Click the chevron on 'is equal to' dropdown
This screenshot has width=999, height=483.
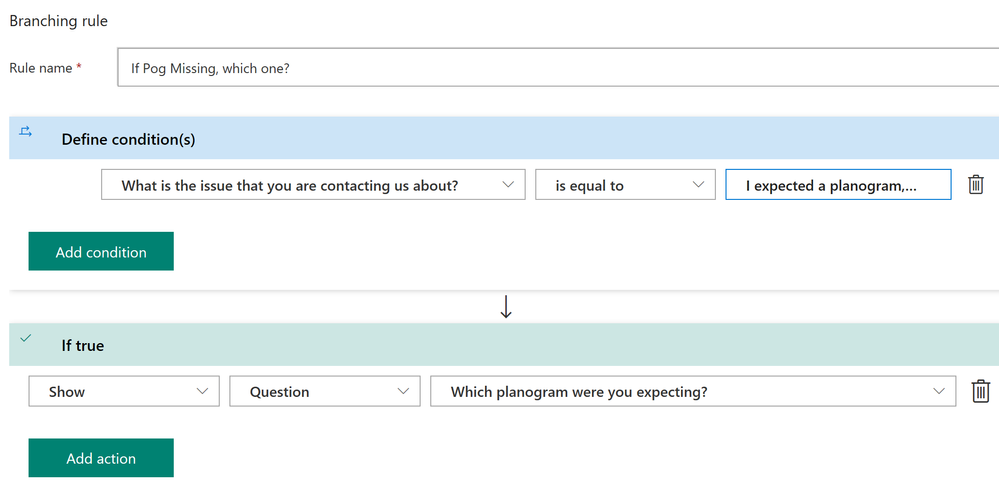coord(697,184)
